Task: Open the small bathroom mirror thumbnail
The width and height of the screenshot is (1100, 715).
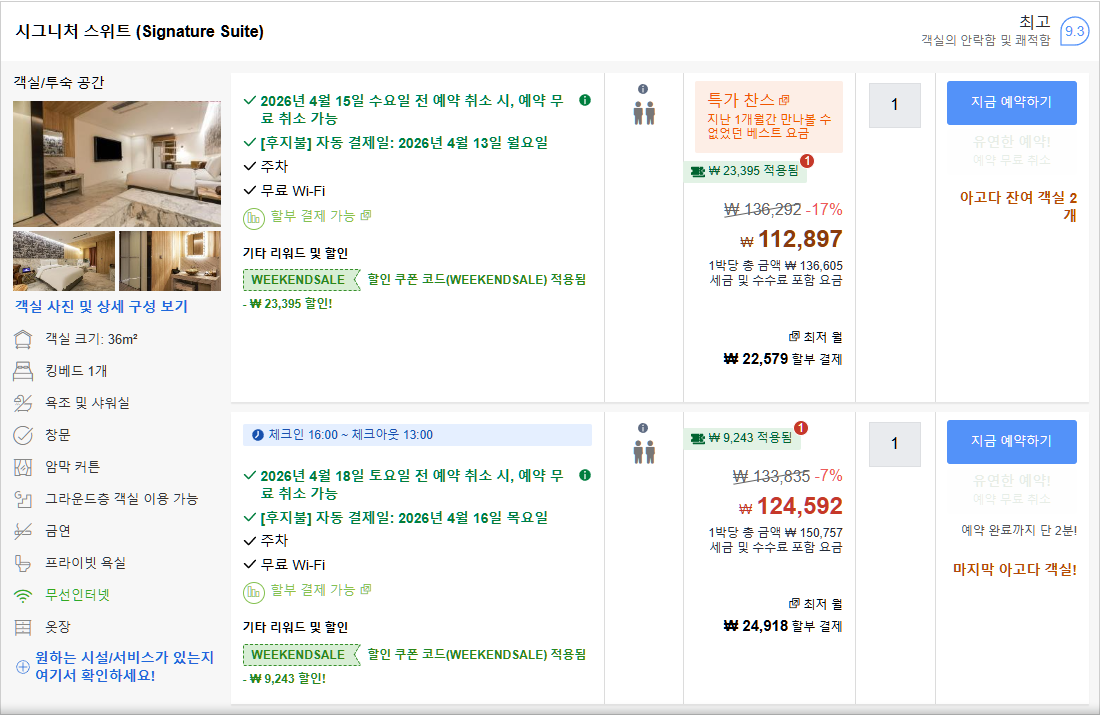Action: 170,260
